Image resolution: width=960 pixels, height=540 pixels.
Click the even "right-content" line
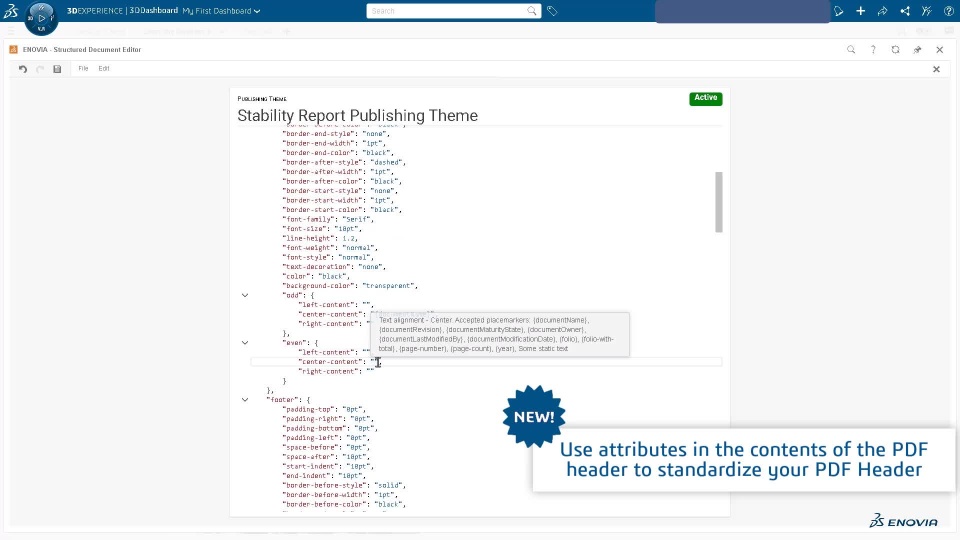coord(336,372)
